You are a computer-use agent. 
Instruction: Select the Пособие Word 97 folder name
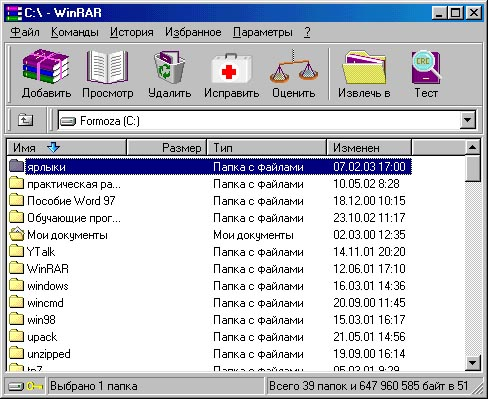(x=71, y=201)
